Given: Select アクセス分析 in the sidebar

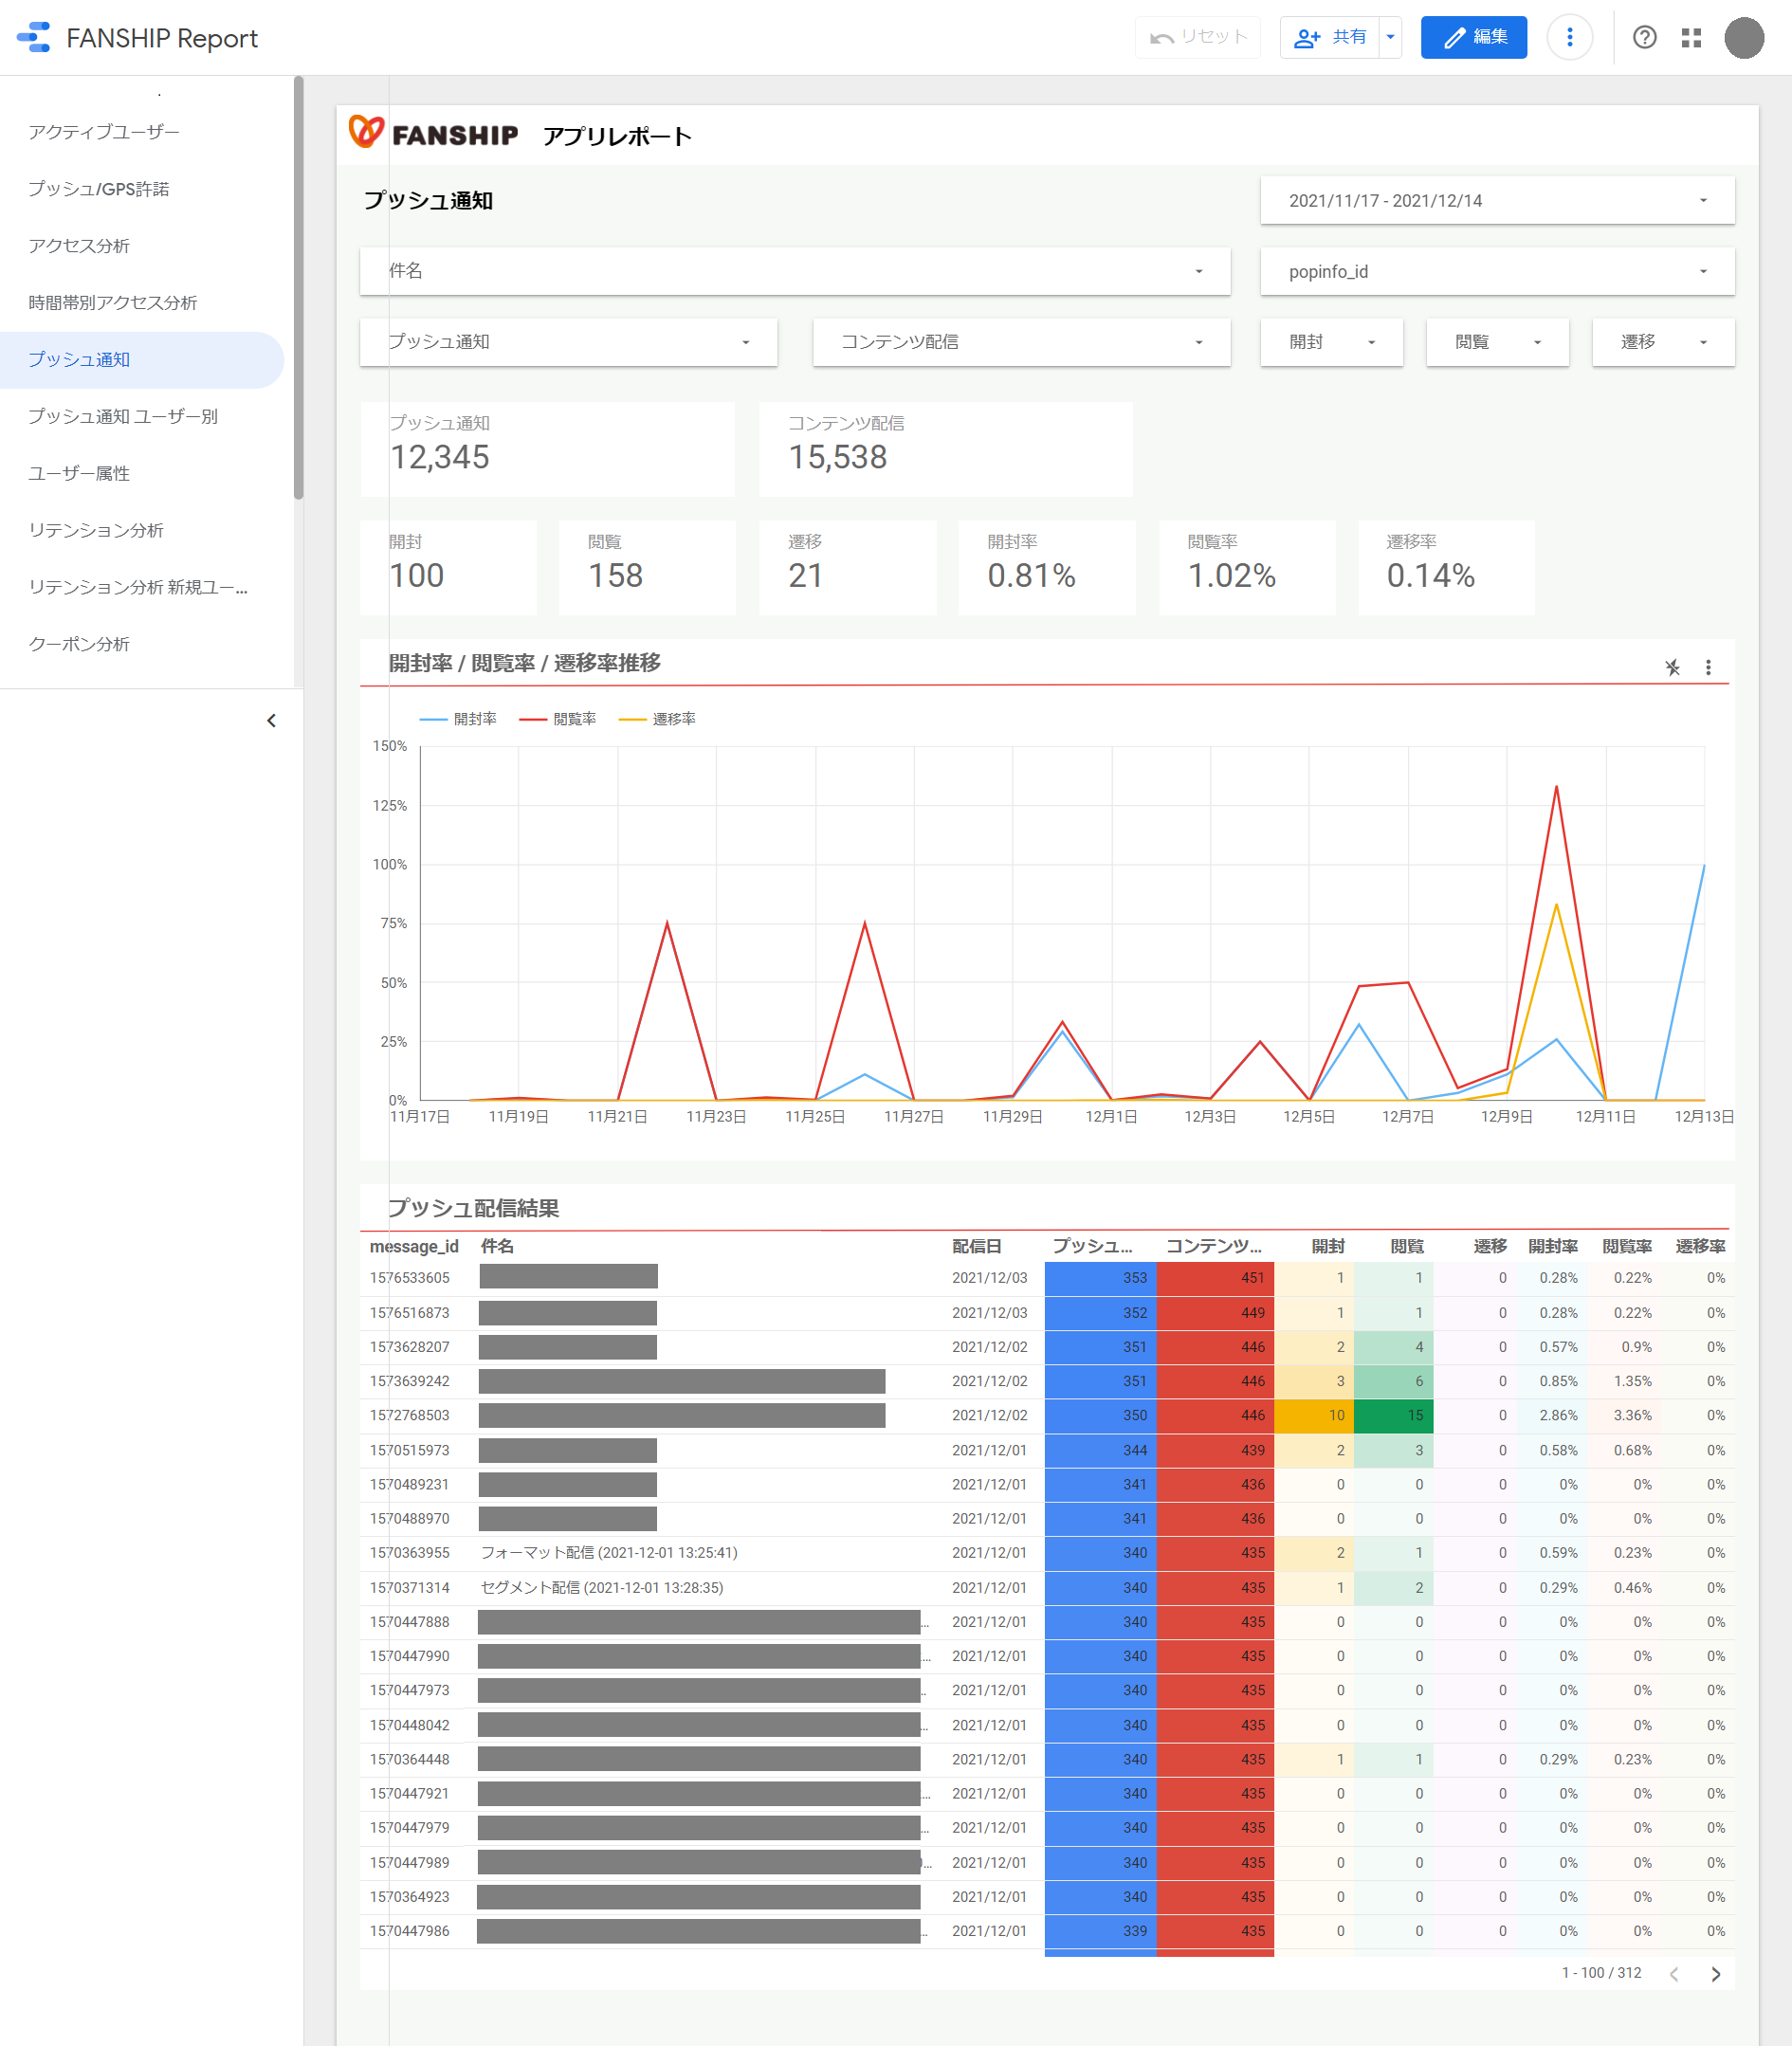Looking at the screenshot, I should [x=79, y=246].
